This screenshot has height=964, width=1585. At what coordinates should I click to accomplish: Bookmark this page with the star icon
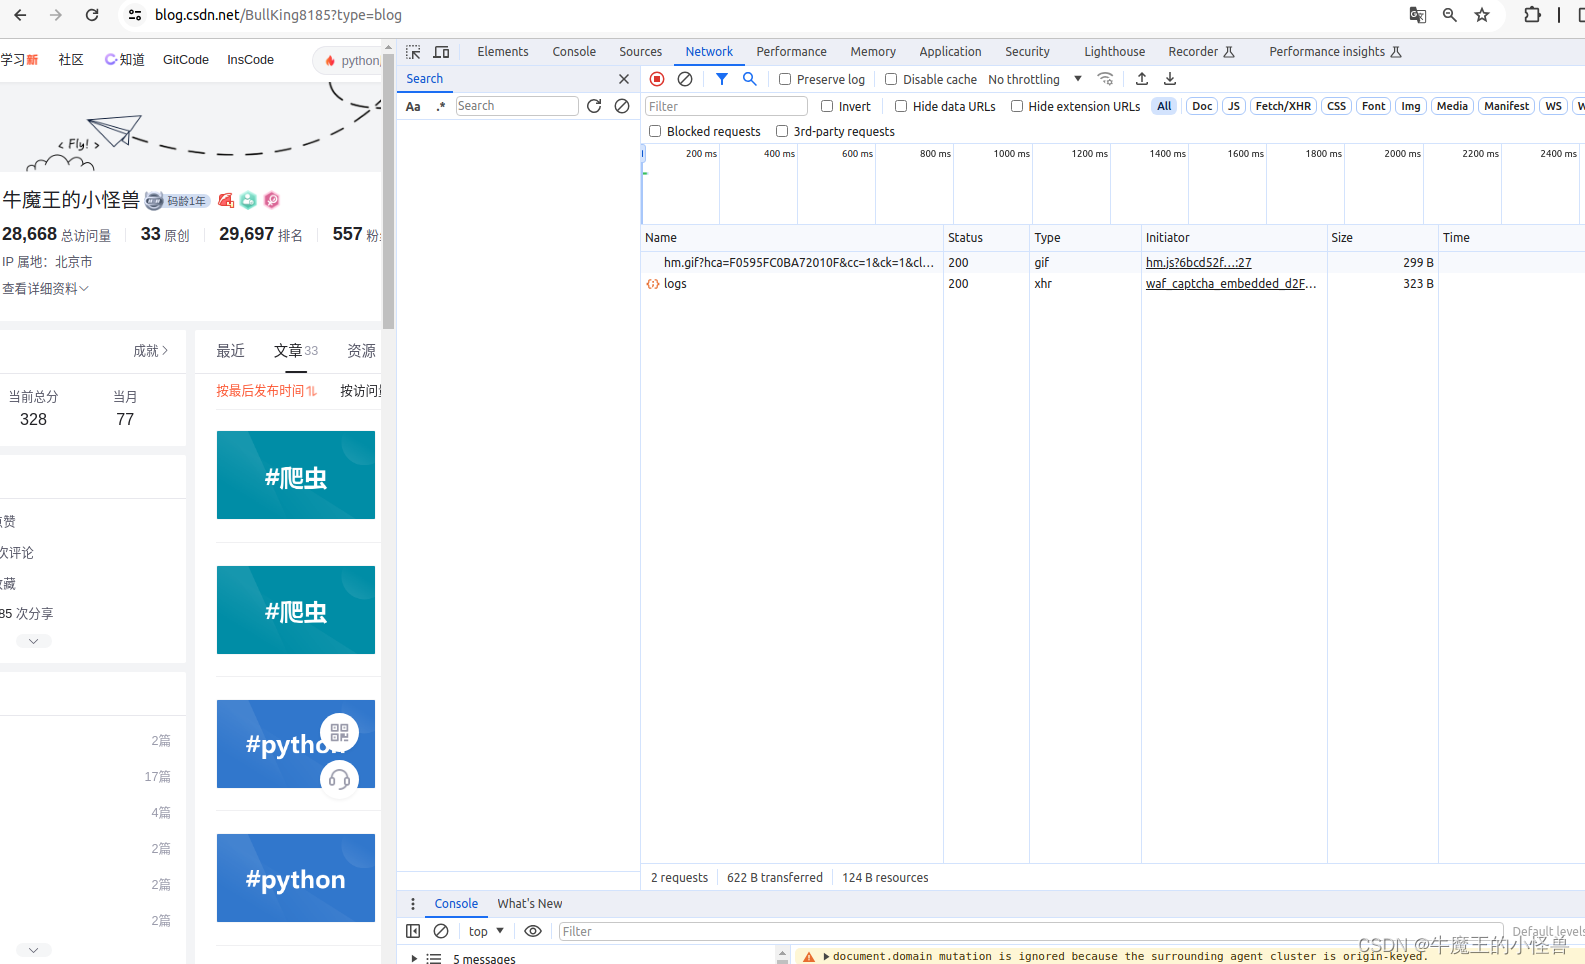pyautogui.click(x=1482, y=15)
